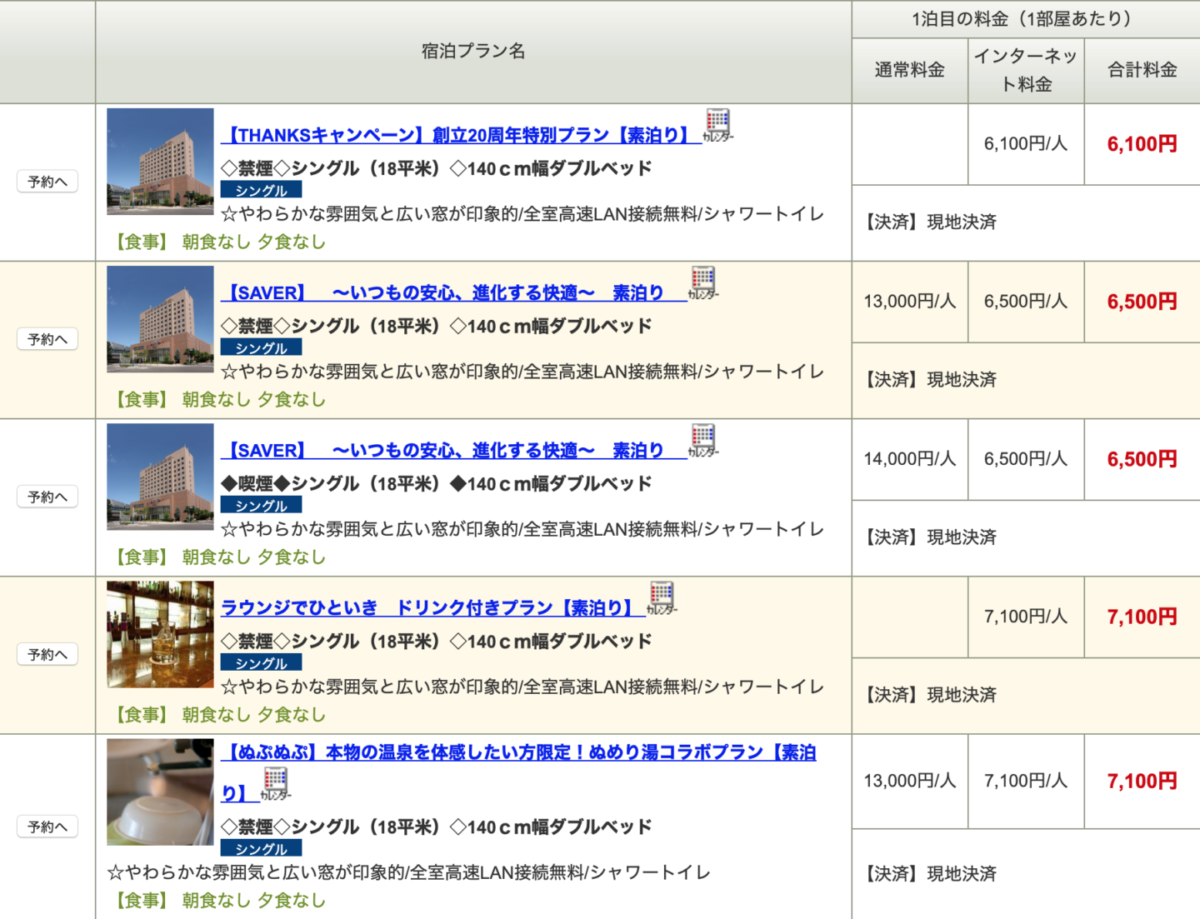Image resolution: width=1200 pixels, height=919 pixels.
Task: Reserve the ラウンジでひといき drink plan via 予約へ
Action: (x=47, y=655)
